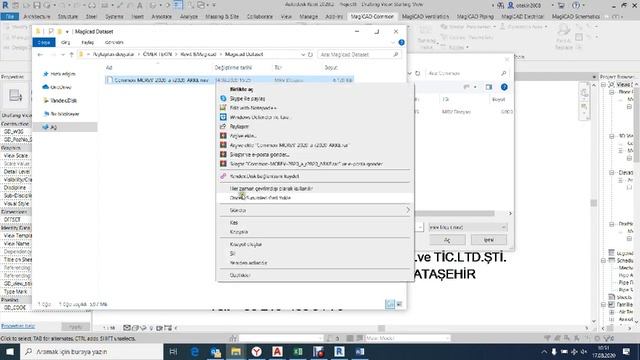Click the open dialog search field
This screenshot has height=360, width=640.
467,73
